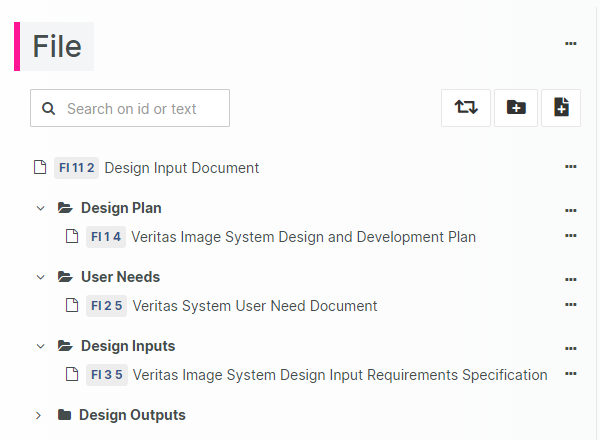This screenshot has width=600, height=440.
Task: Open options for User Needs folder
Action: tap(571, 279)
